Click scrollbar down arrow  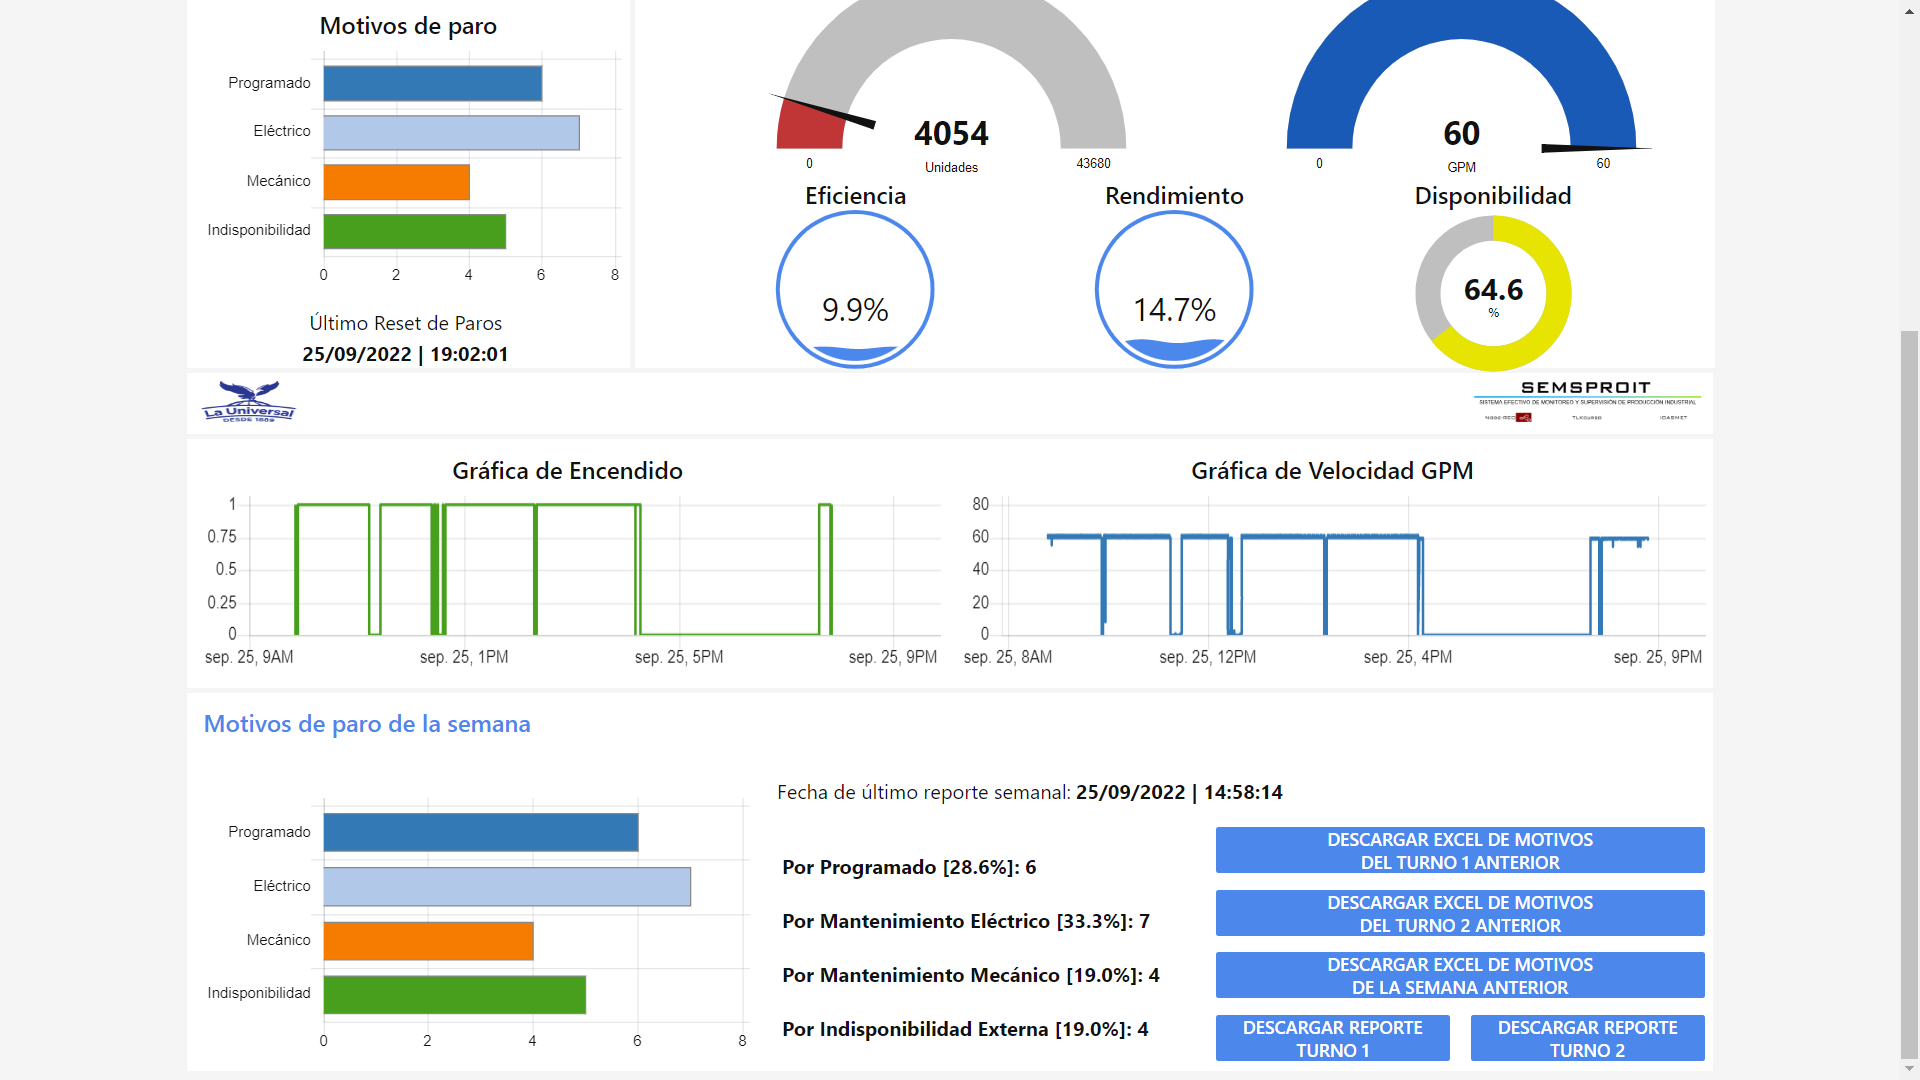coord(1909,1069)
